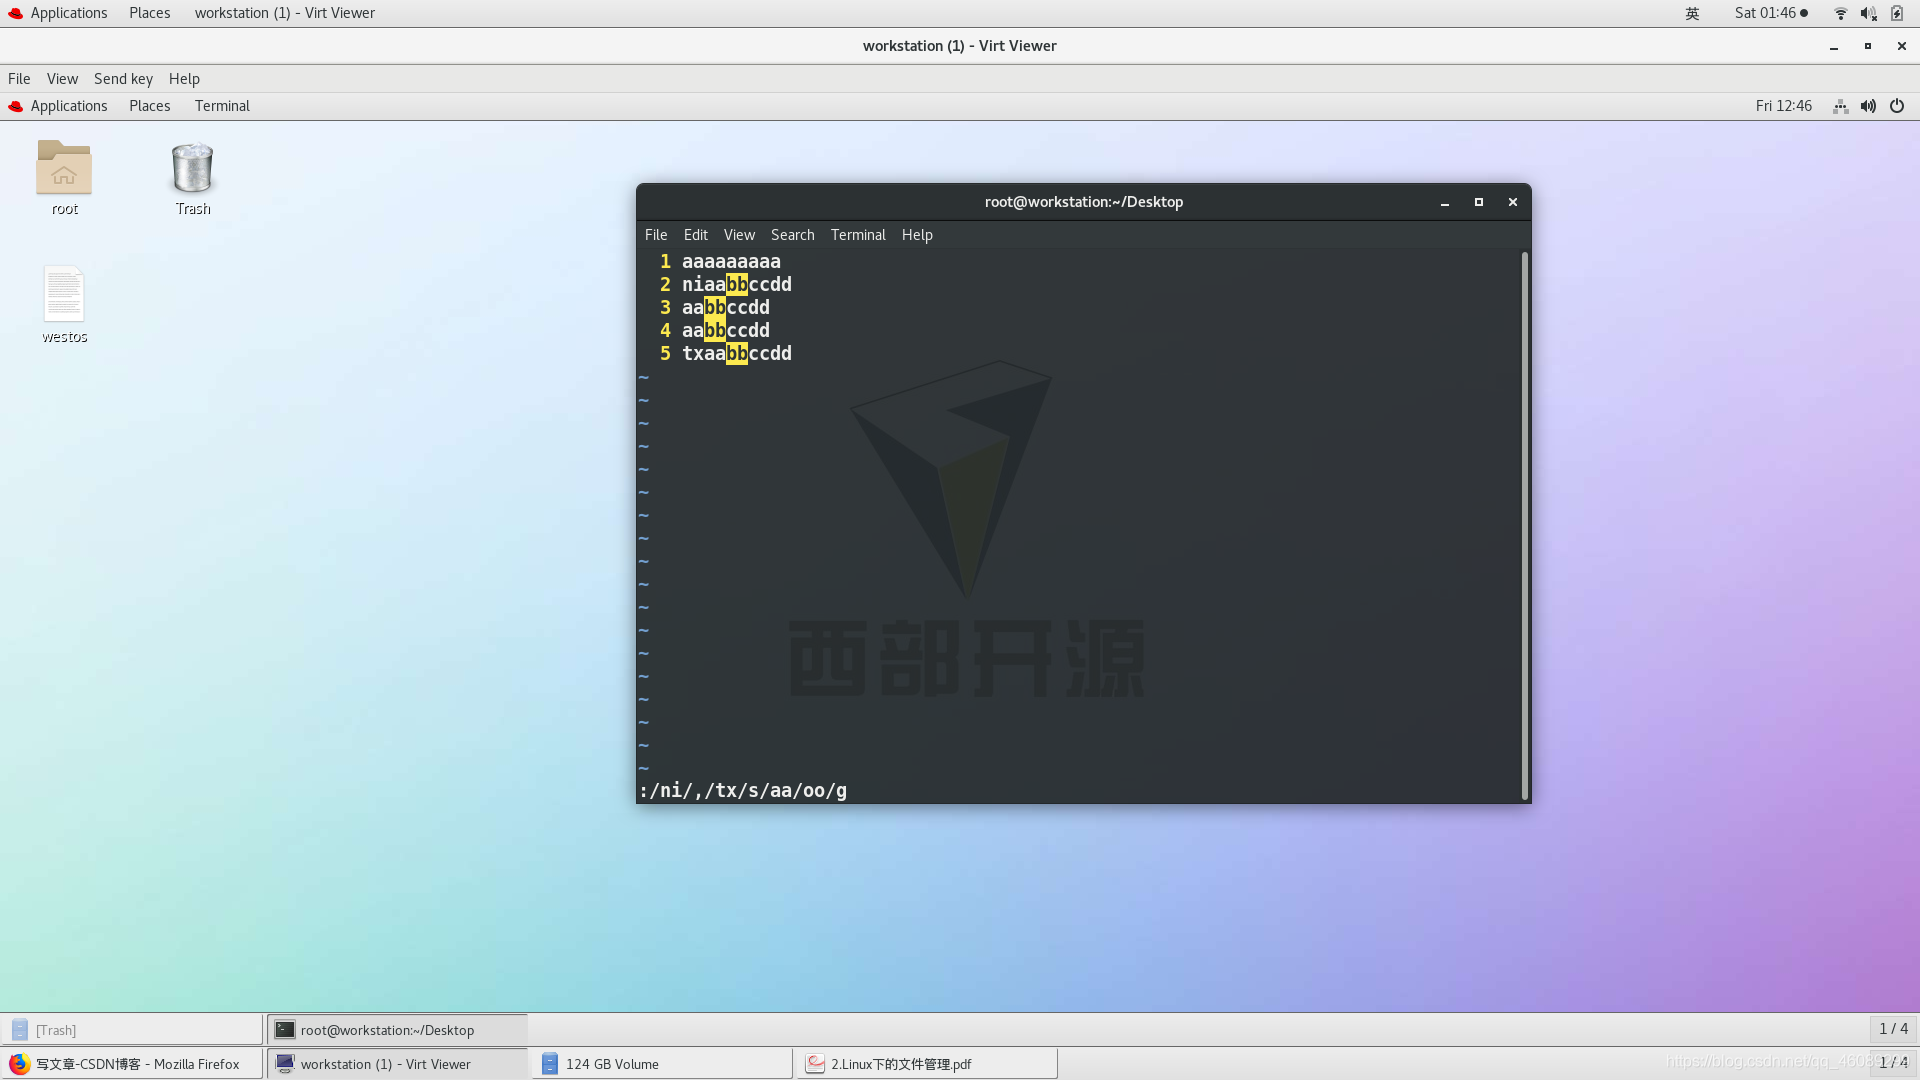Click the View menu in terminal
Image resolution: width=1920 pixels, height=1080 pixels.
[x=738, y=233]
